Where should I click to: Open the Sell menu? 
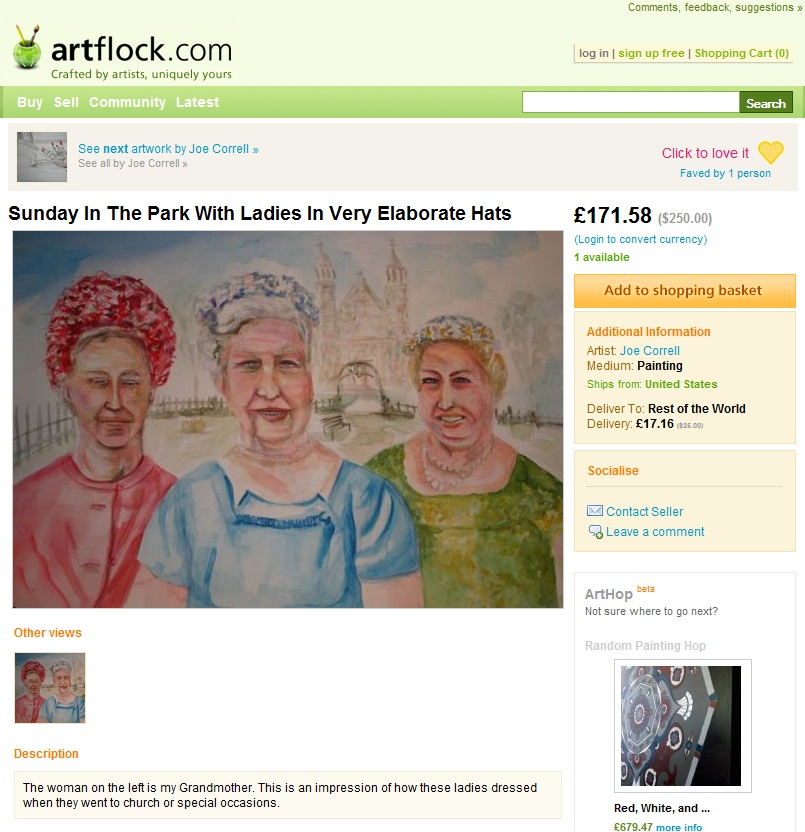point(66,102)
